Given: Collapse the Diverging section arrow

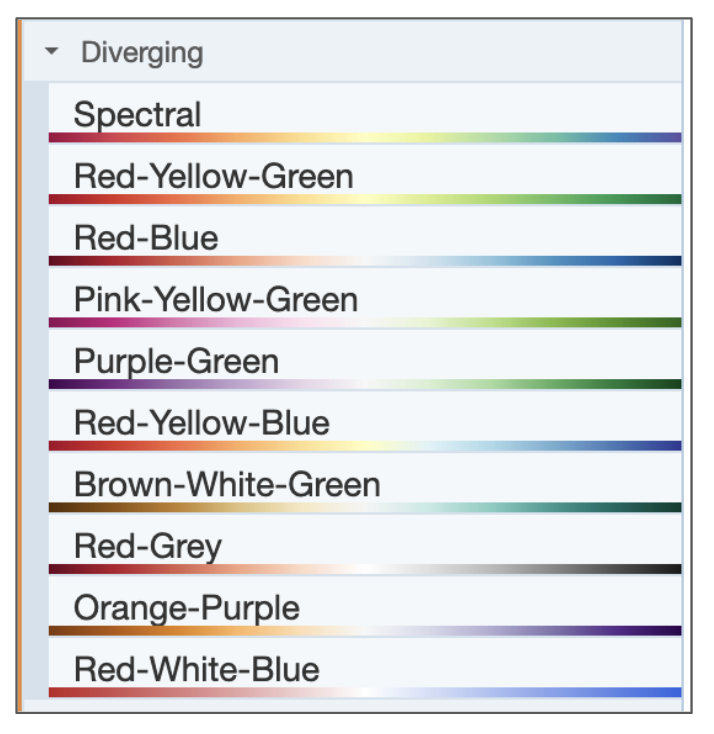Looking at the screenshot, I should 52,52.
